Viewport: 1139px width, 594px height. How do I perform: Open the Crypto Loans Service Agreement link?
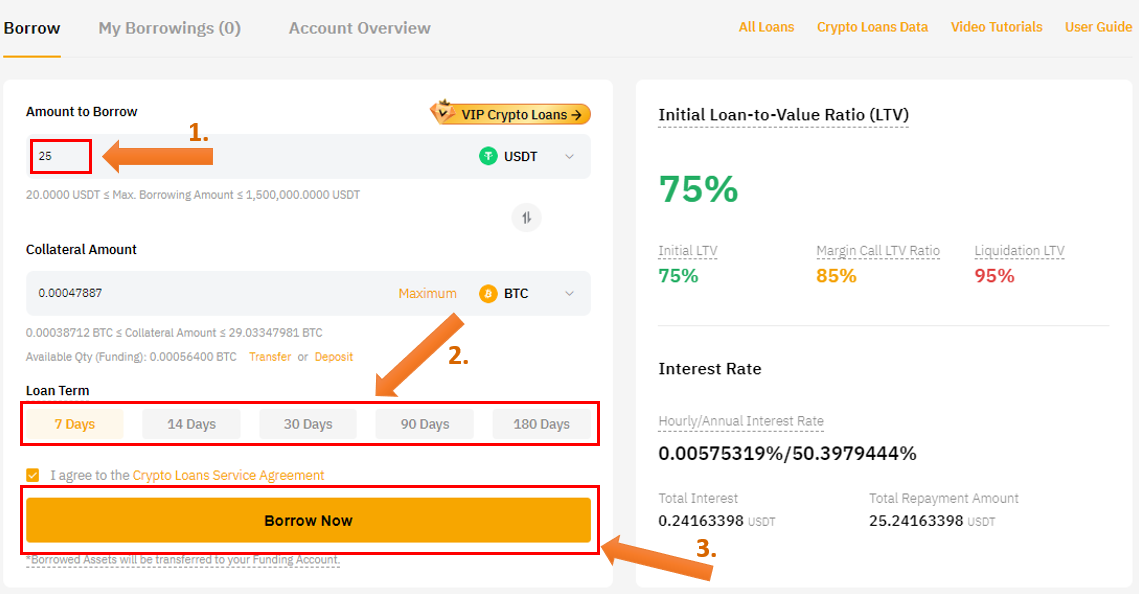pos(228,476)
